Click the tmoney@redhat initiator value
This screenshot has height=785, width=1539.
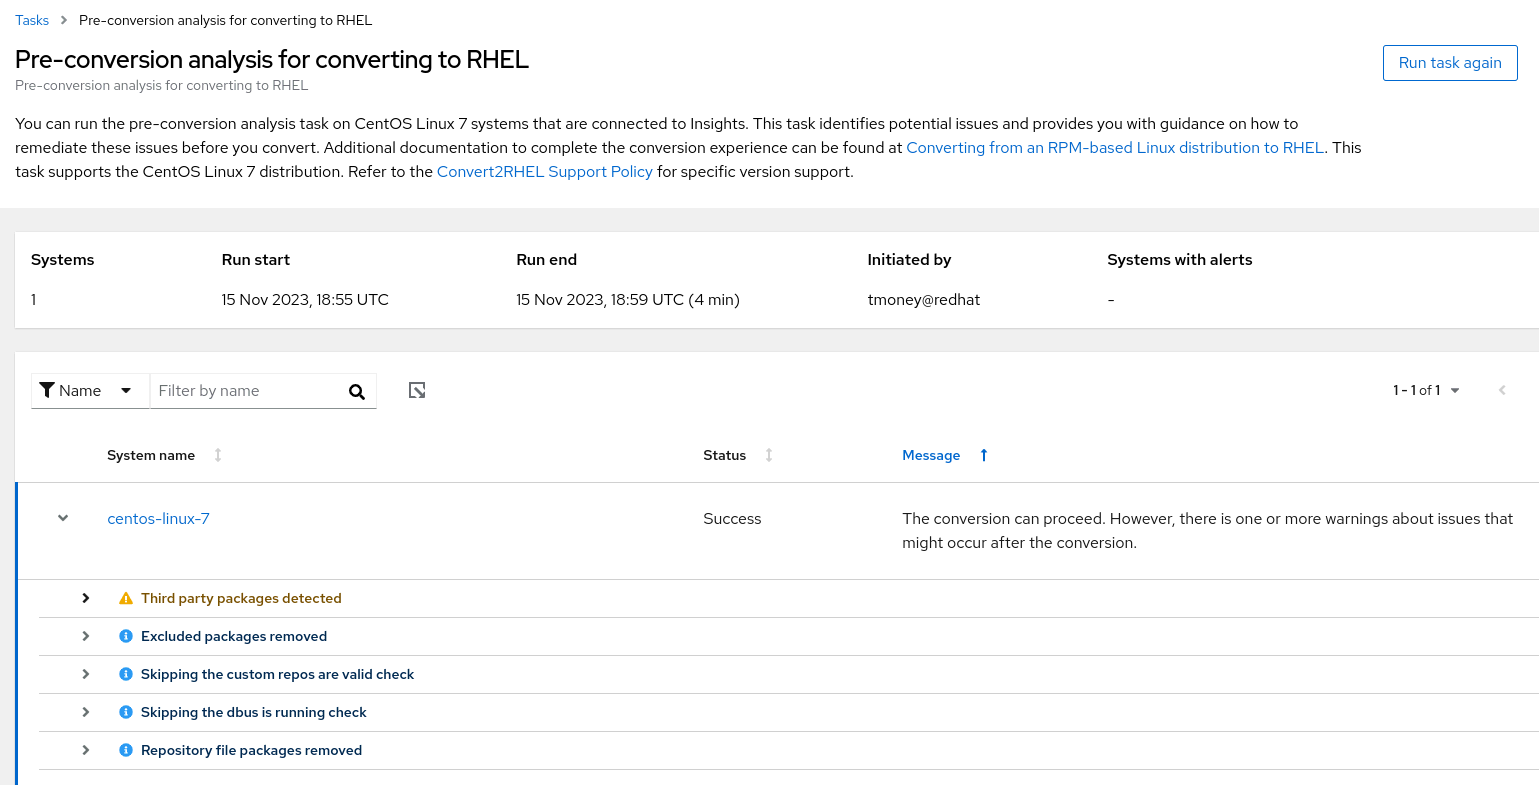click(924, 299)
